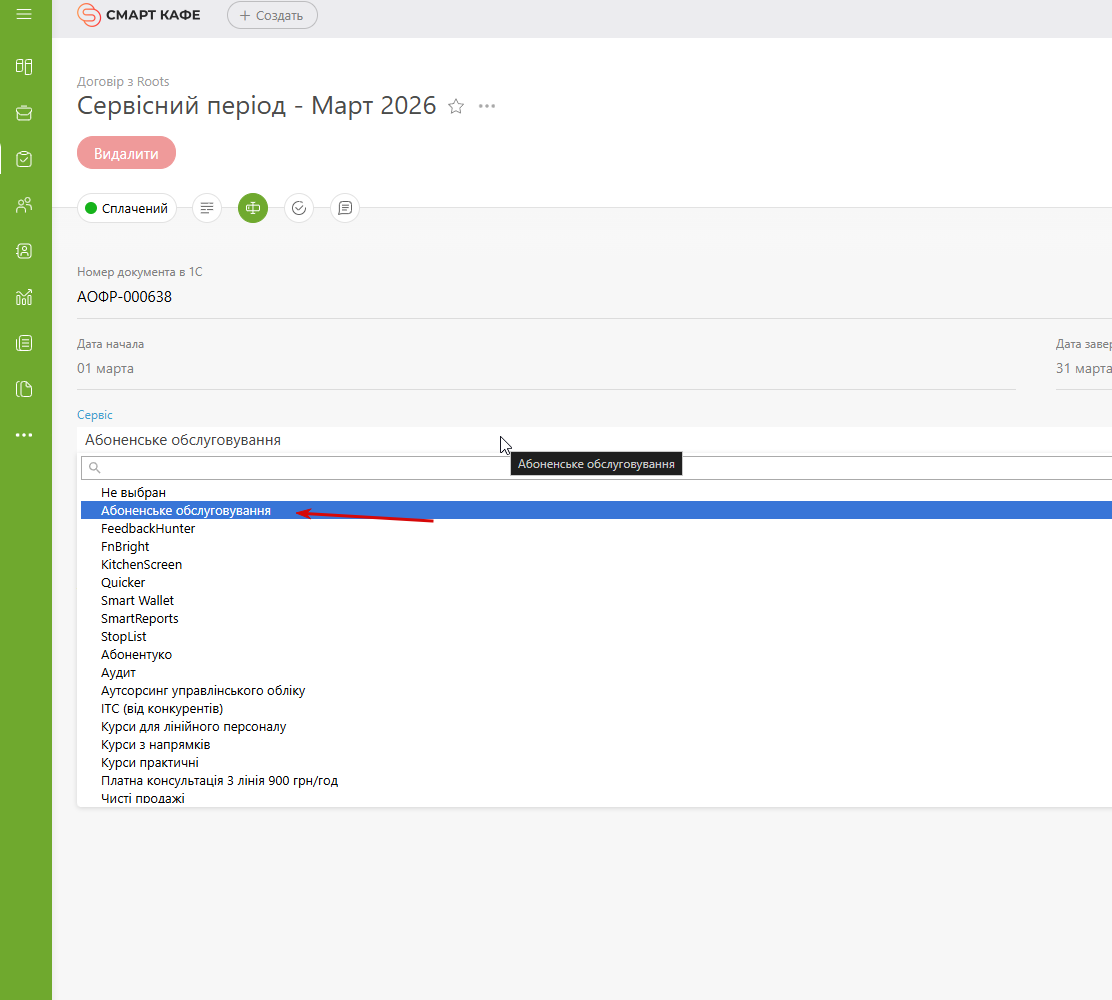The width and height of the screenshot is (1112, 1000).
Task: Focus the dropdown search input field
Action: coord(596,468)
